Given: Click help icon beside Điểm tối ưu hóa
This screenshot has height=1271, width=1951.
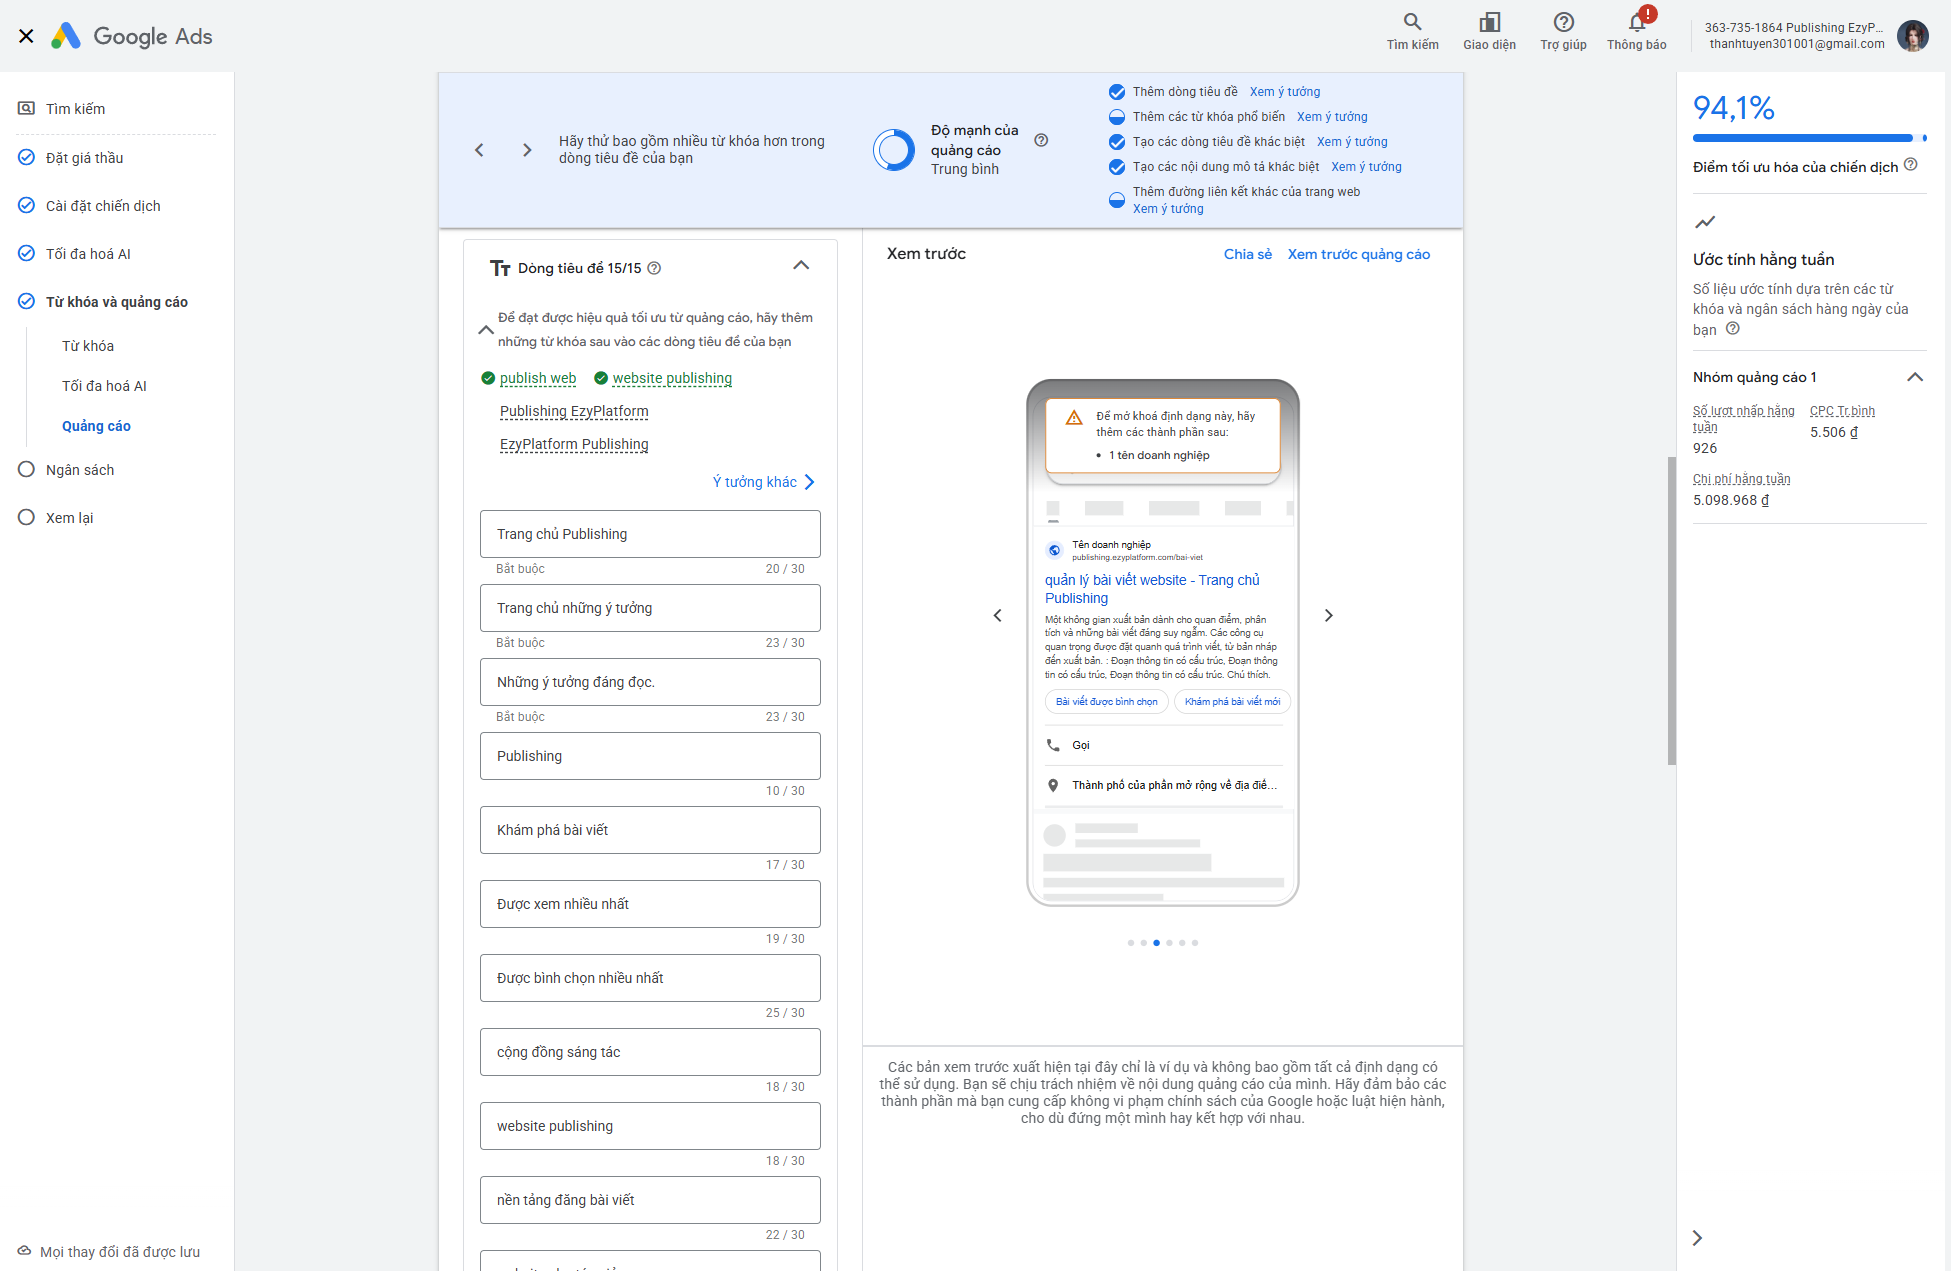Looking at the screenshot, I should (1910, 165).
